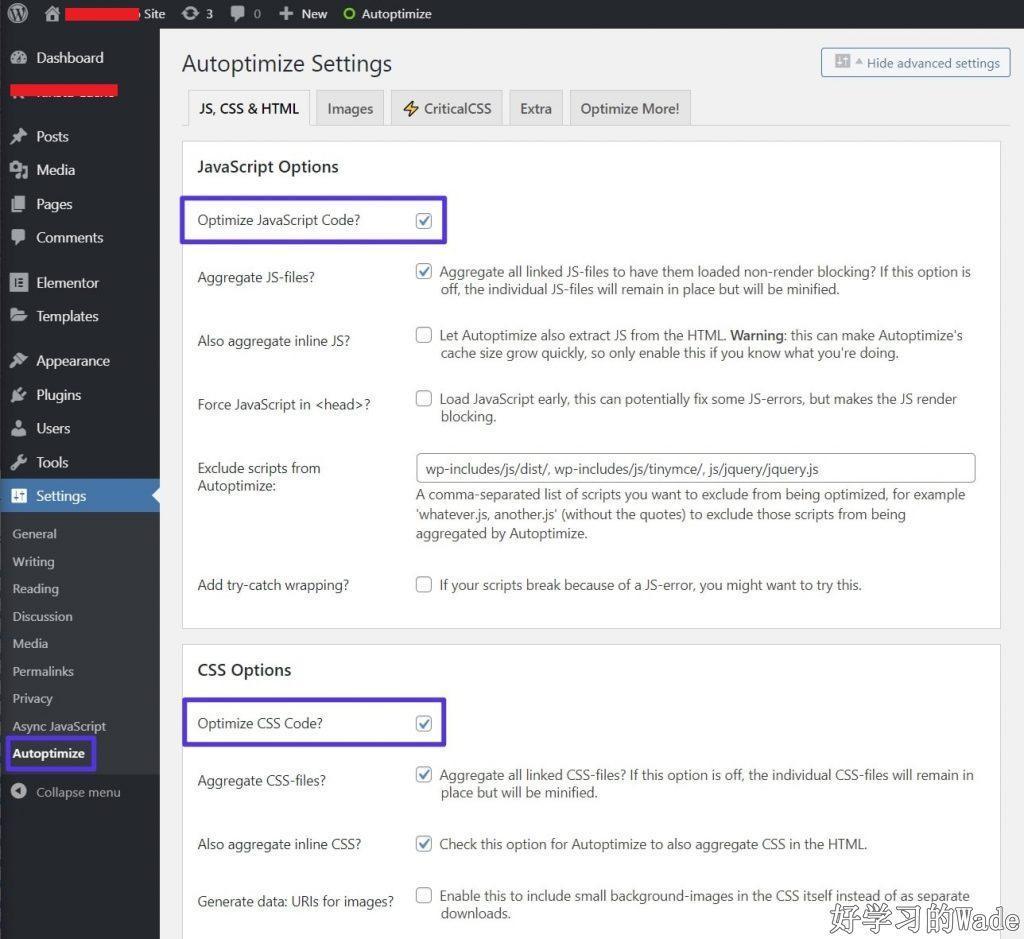
Task: Open Tools menu label
Action: click(x=52, y=462)
